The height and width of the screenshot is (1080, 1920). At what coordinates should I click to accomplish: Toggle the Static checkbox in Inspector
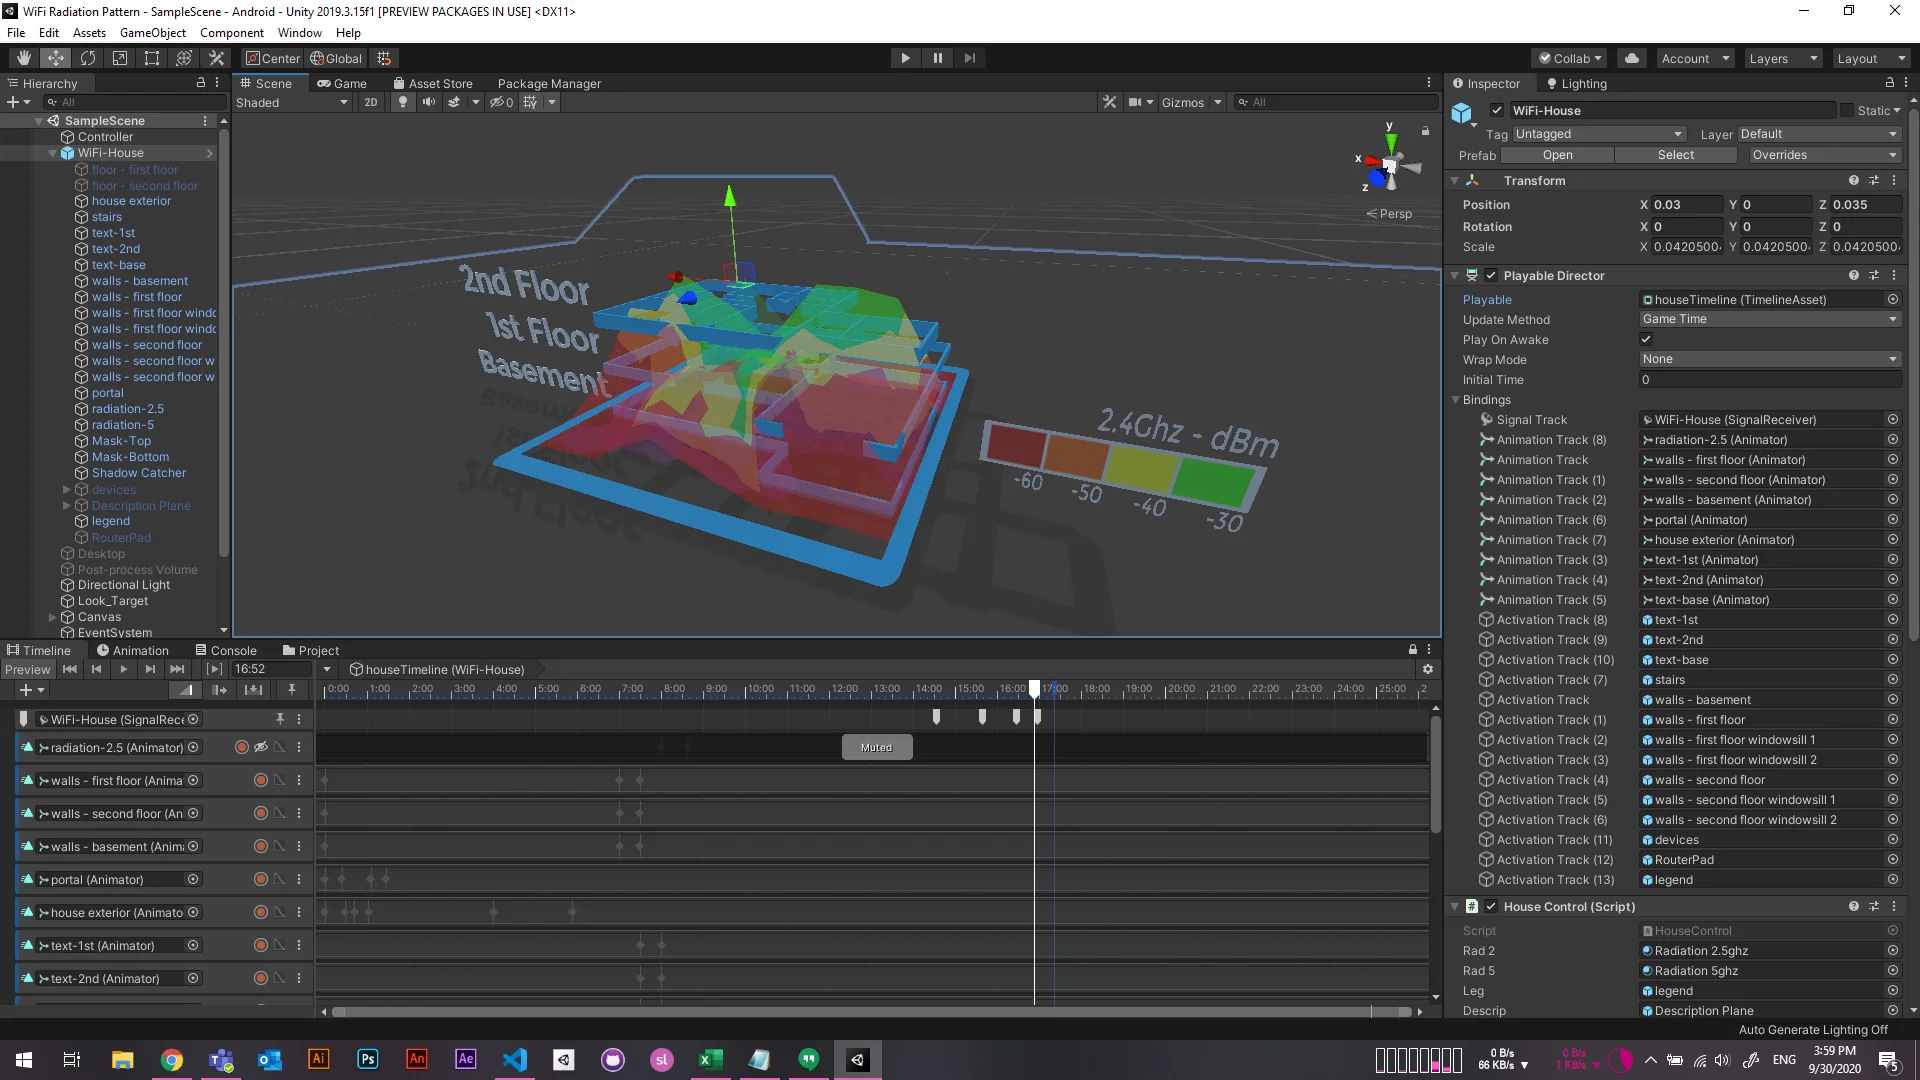pyautogui.click(x=1847, y=111)
